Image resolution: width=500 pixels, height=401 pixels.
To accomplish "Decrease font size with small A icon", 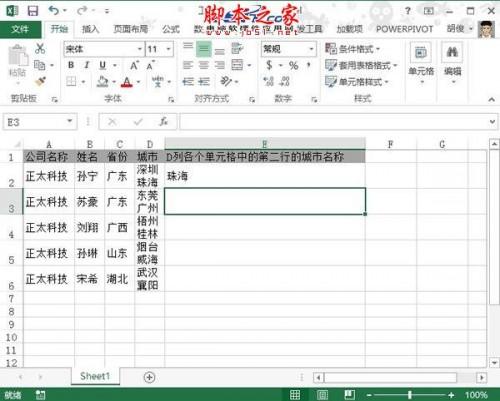I will tap(150, 65).
